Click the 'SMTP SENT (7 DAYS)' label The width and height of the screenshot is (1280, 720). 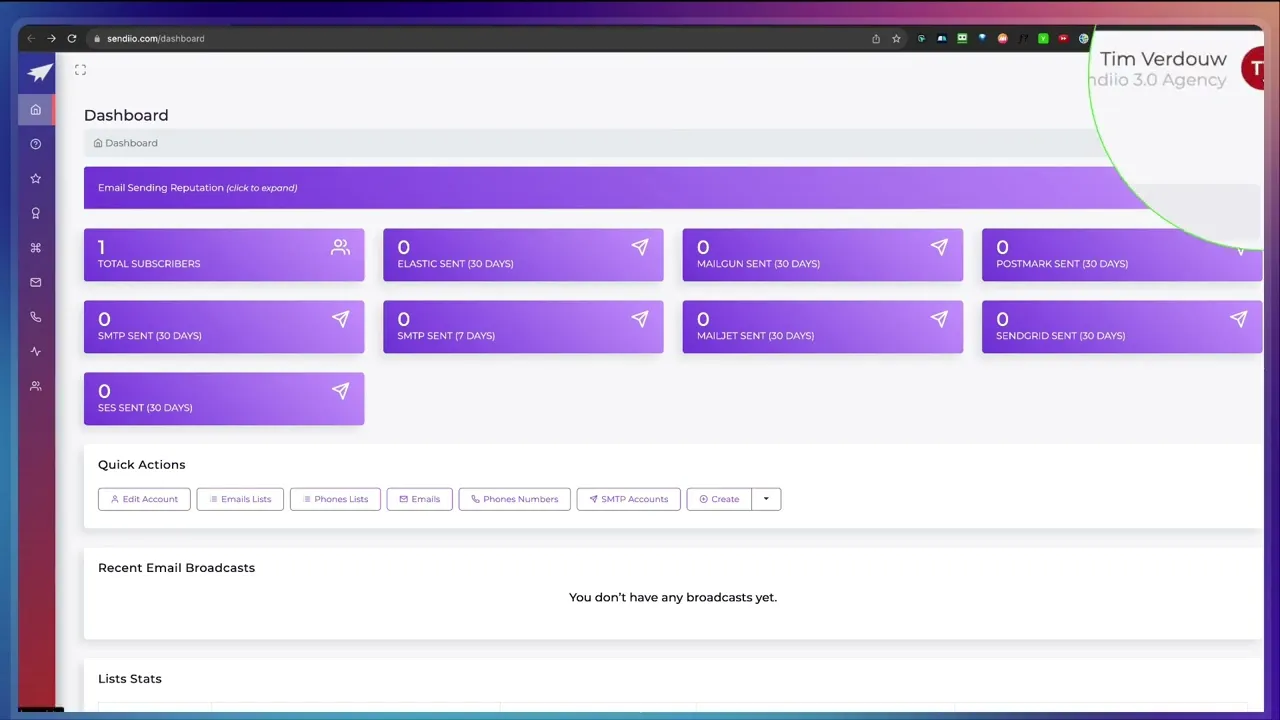(446, 336)
